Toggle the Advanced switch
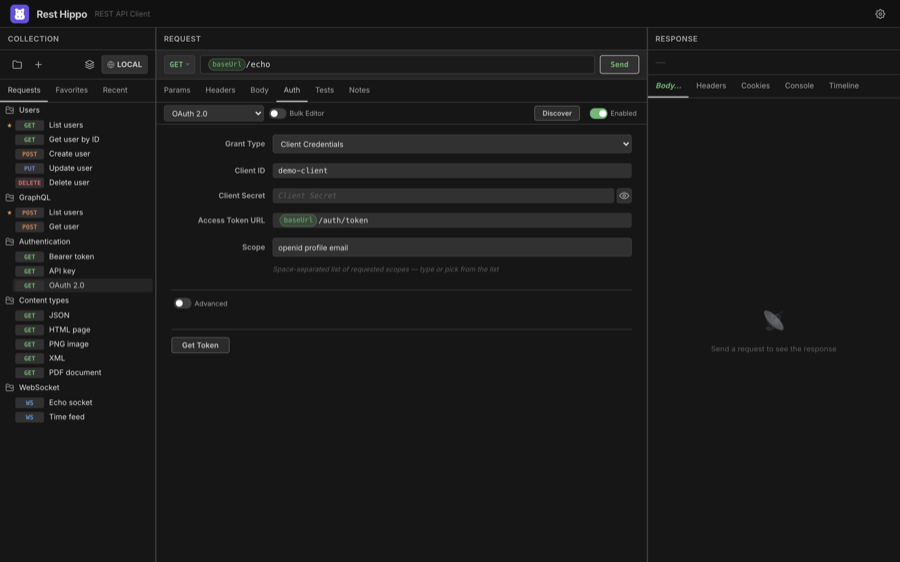Viewport: 900px width, 562px height. [x=183, y=303]
